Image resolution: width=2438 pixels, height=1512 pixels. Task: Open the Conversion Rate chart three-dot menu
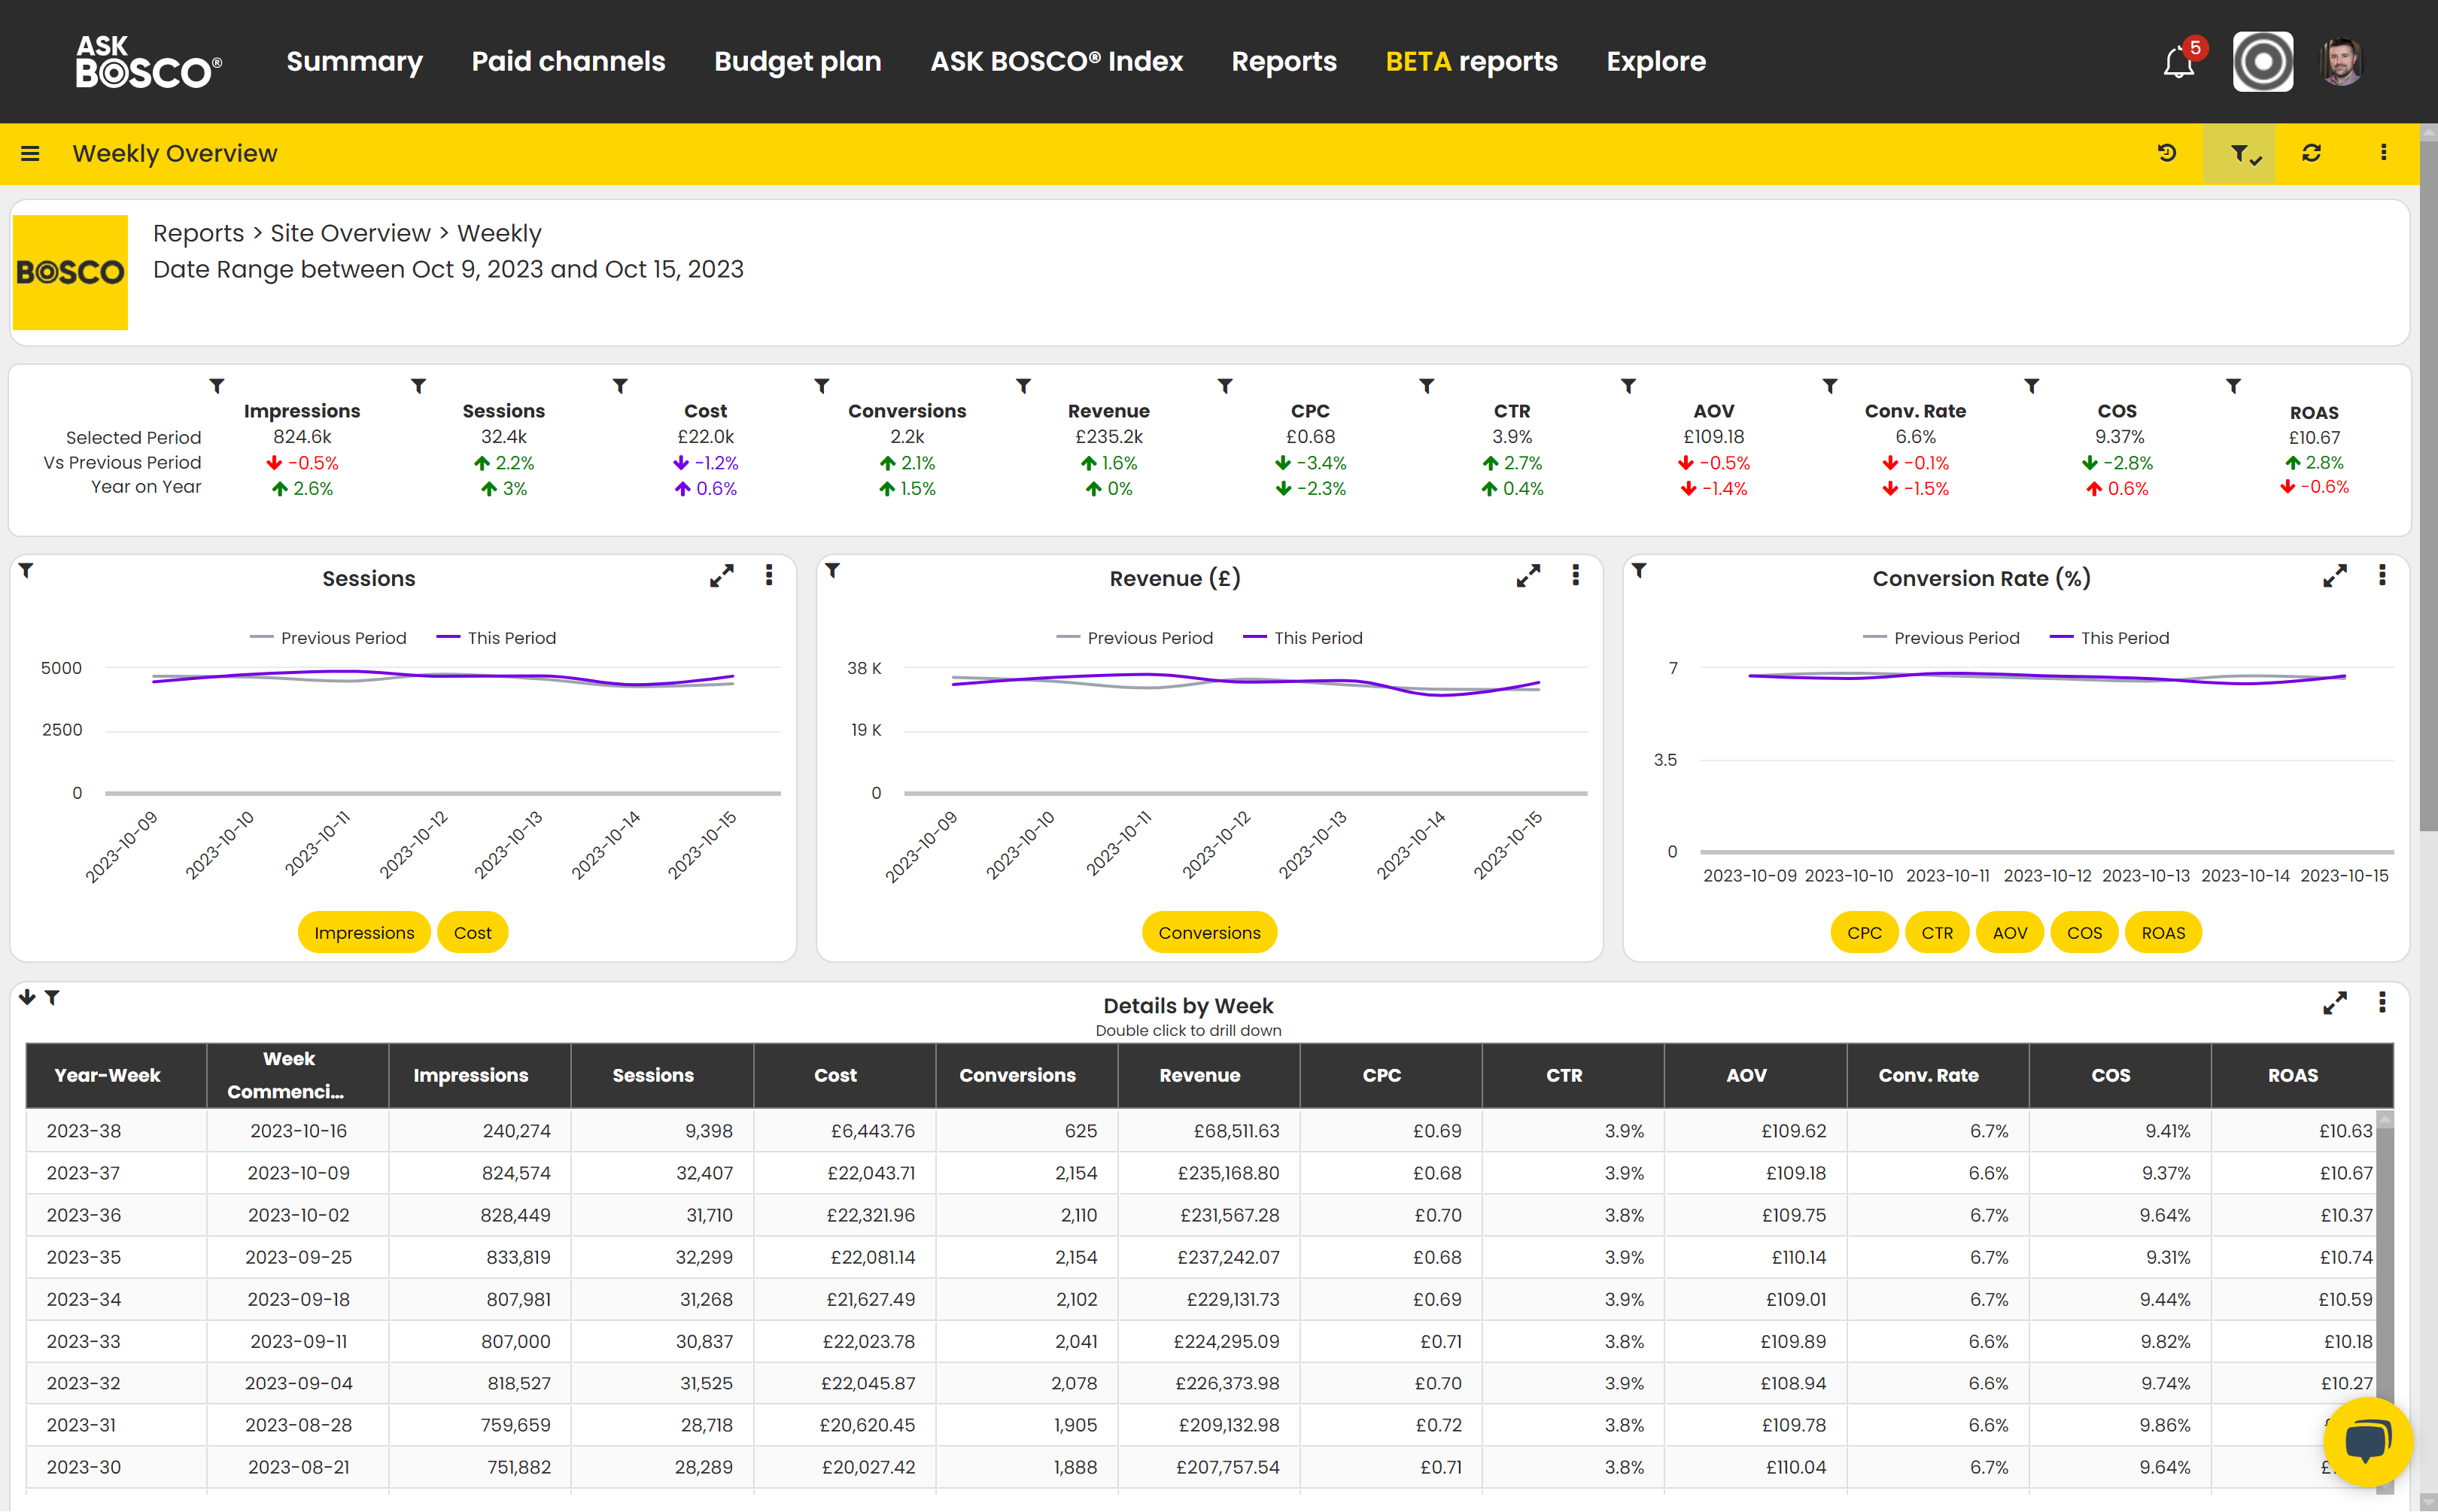[2382, 576]
